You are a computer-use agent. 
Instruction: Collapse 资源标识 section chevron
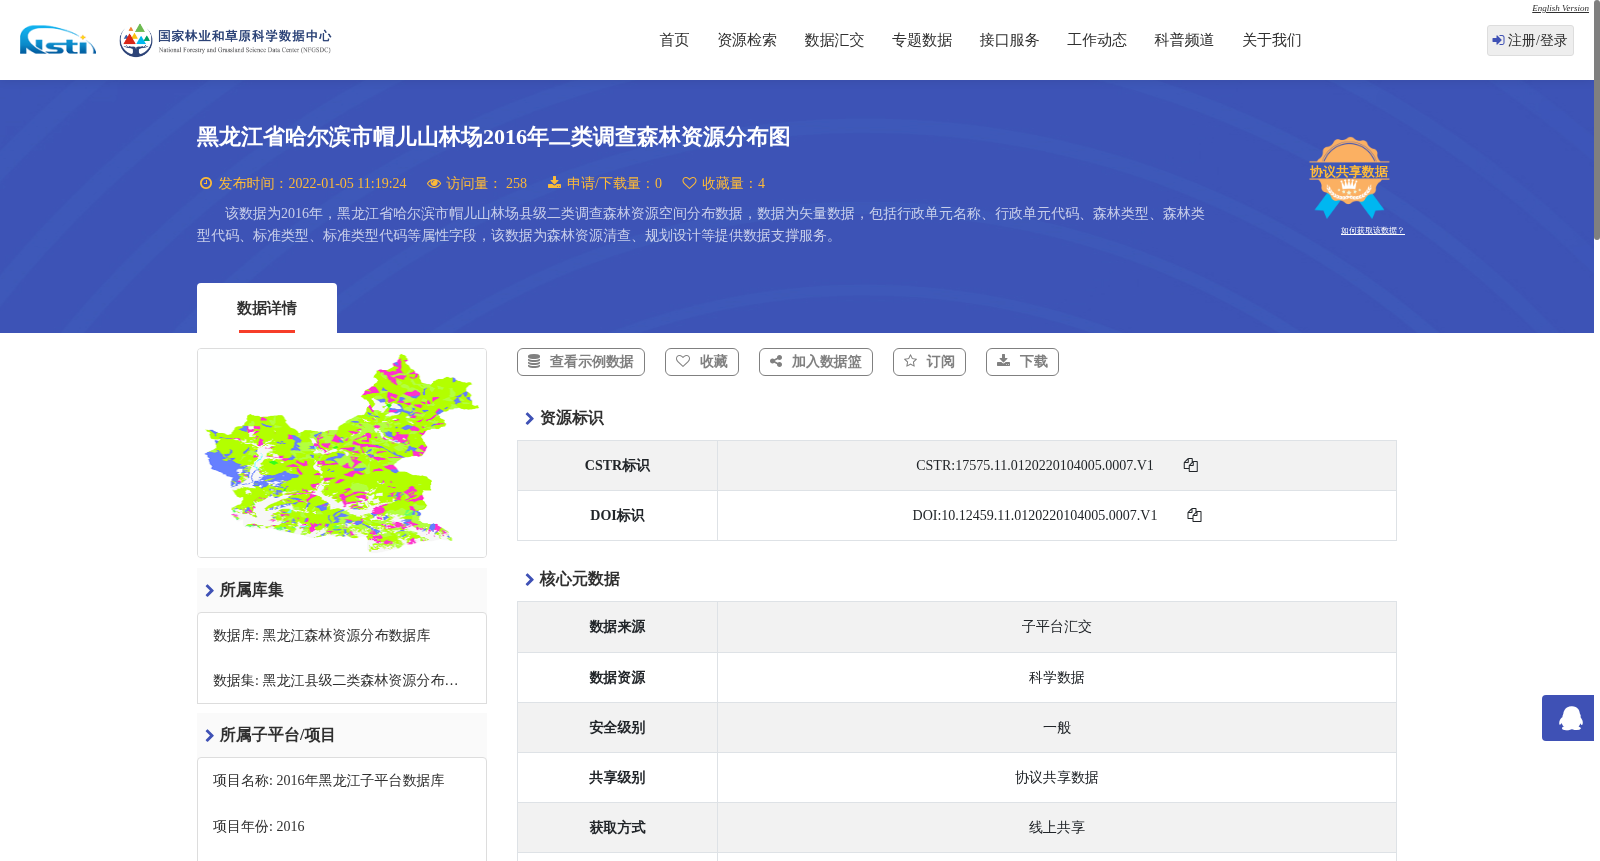point(529,419)
